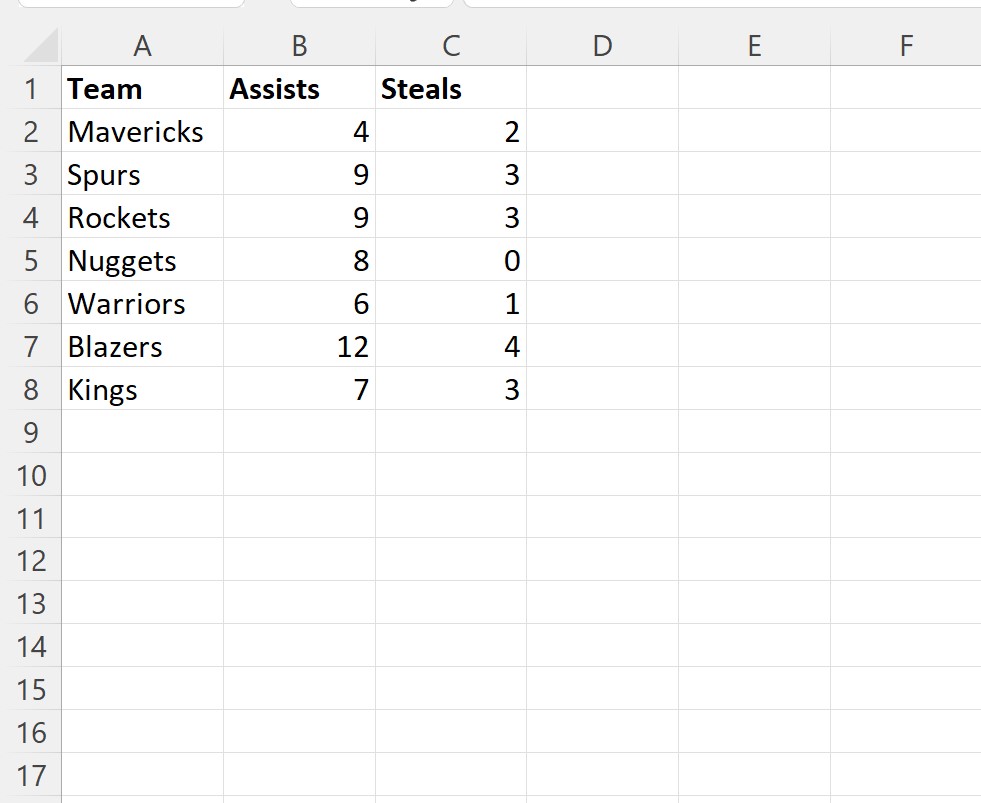Click the Kings team cell

(143, 389)
